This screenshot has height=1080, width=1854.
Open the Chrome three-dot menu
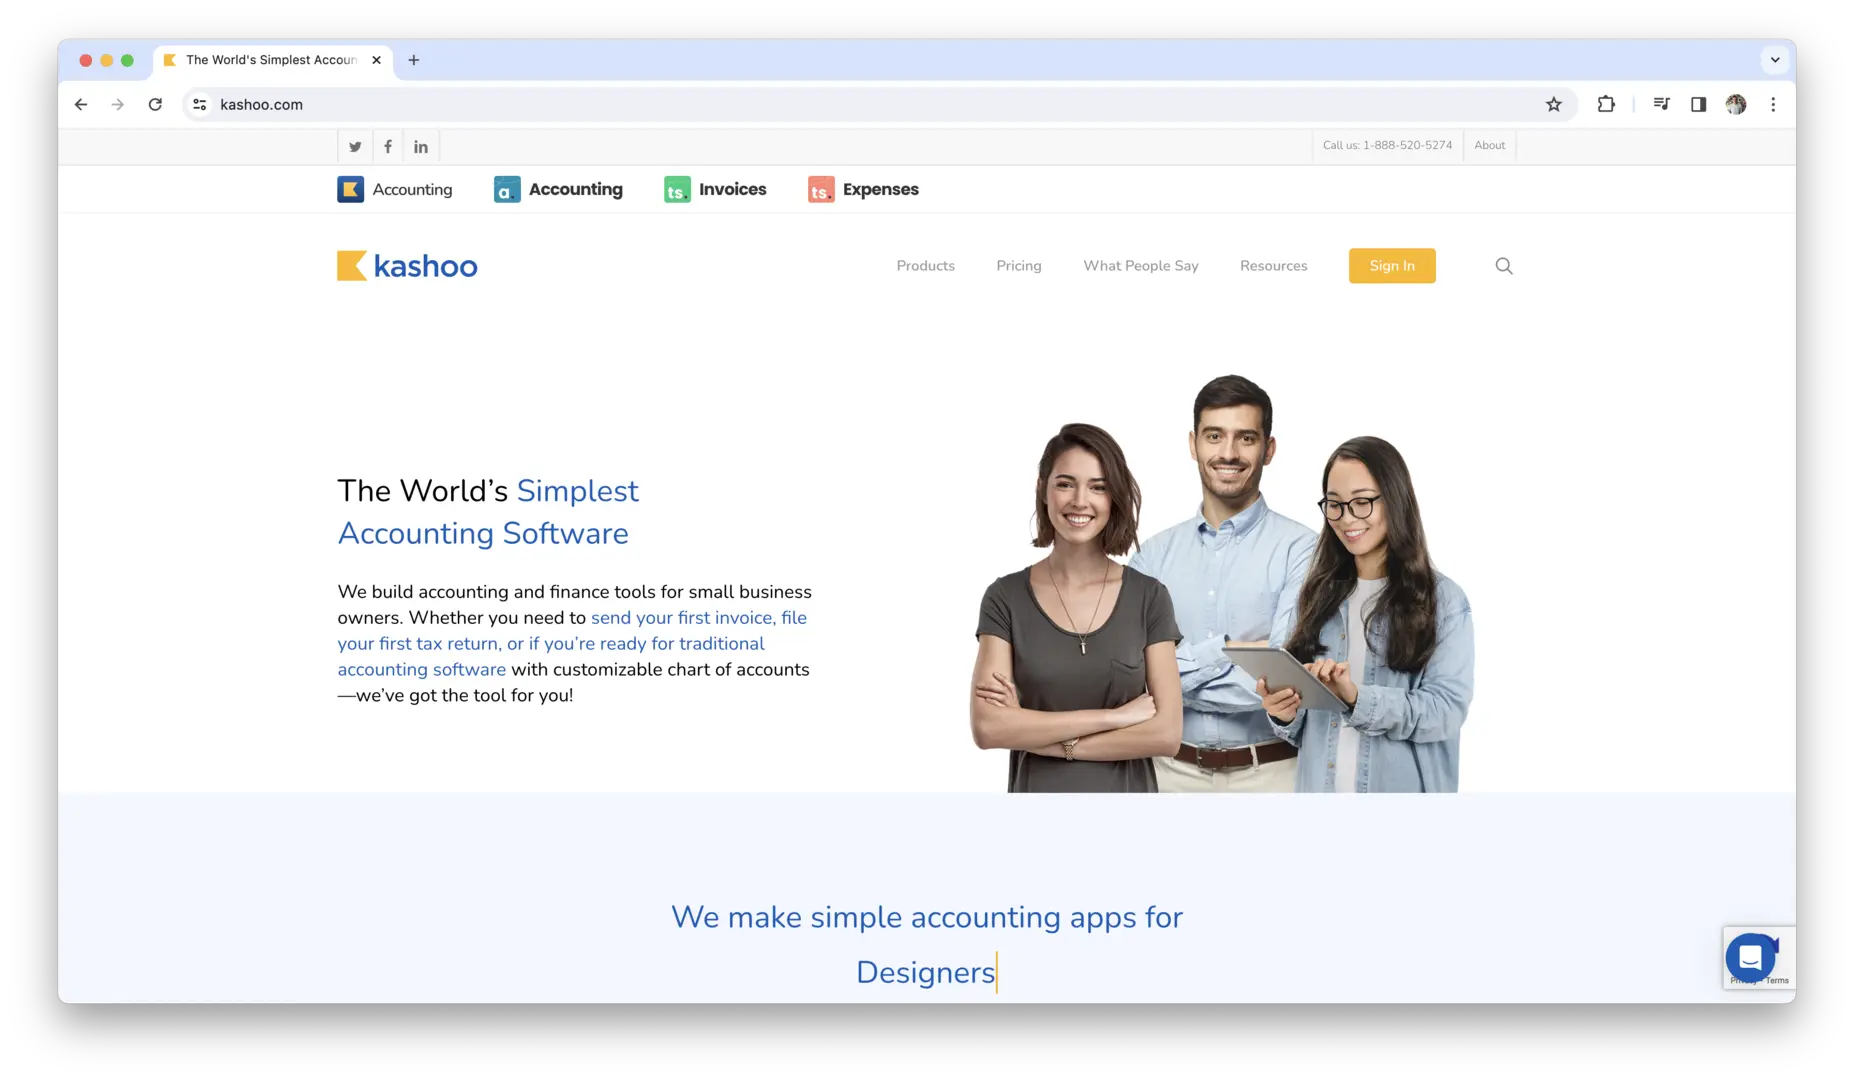point(1773,104)
